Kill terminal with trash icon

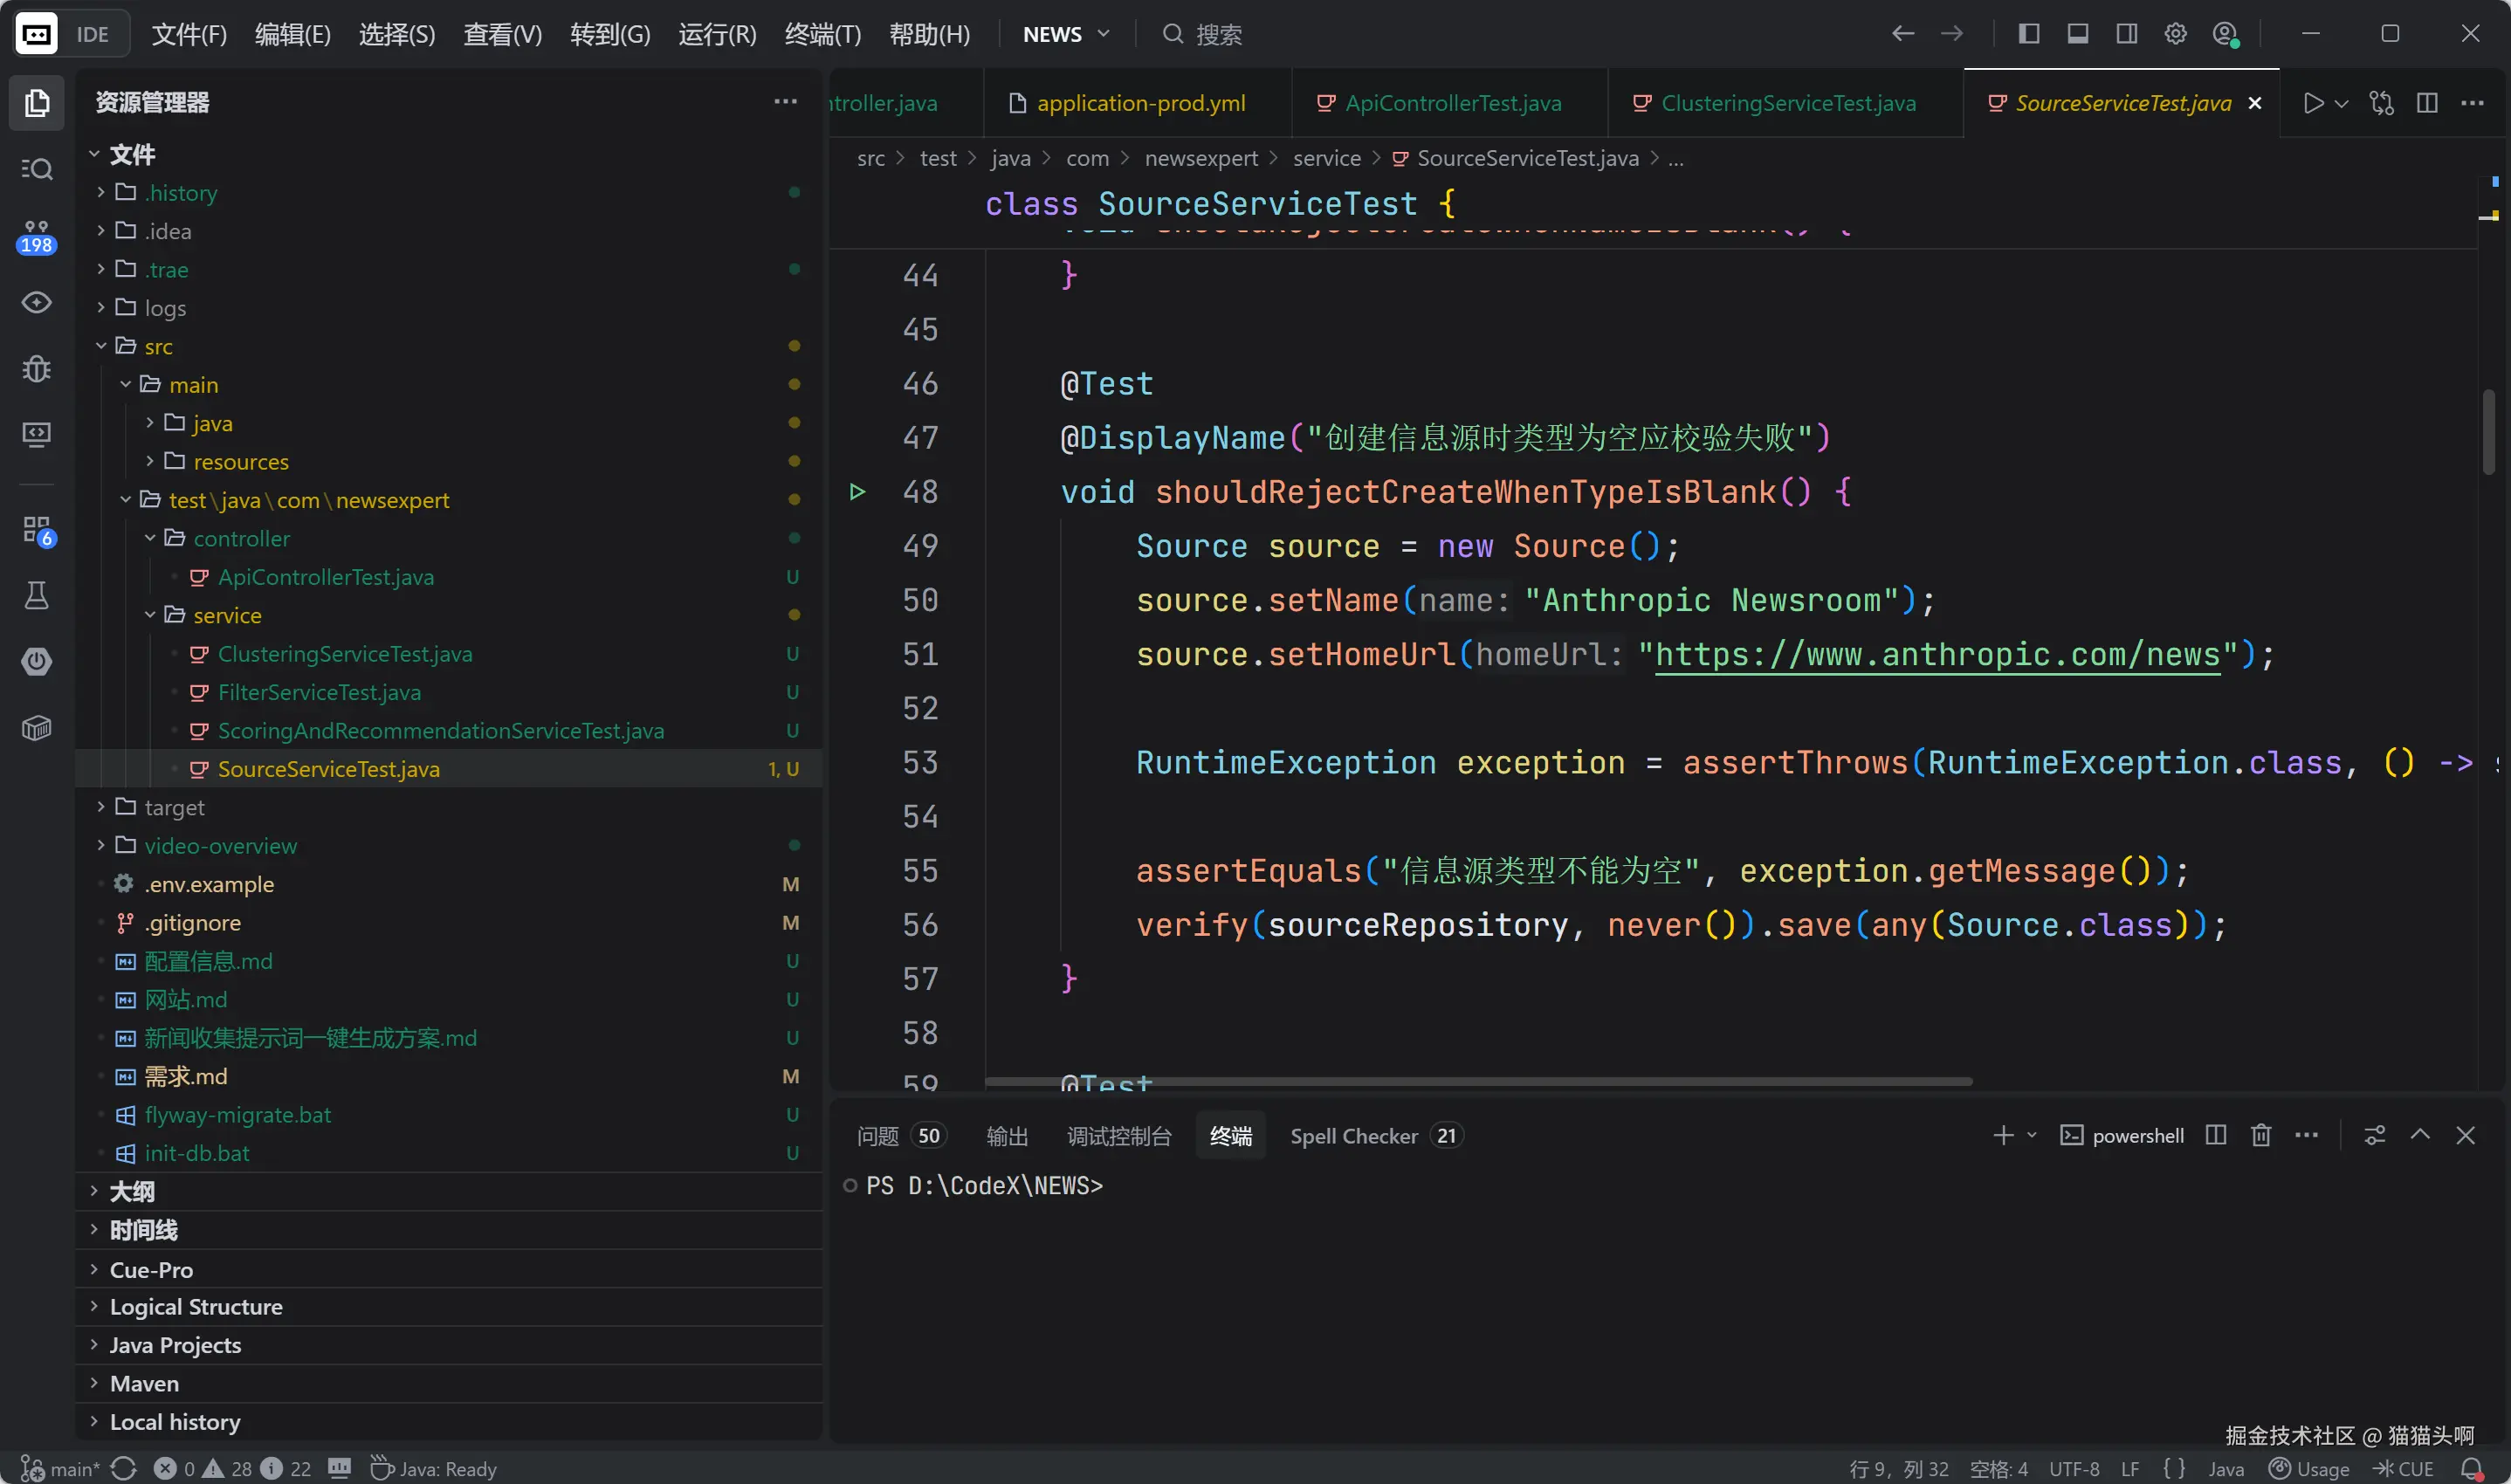pos(2261,1135)
